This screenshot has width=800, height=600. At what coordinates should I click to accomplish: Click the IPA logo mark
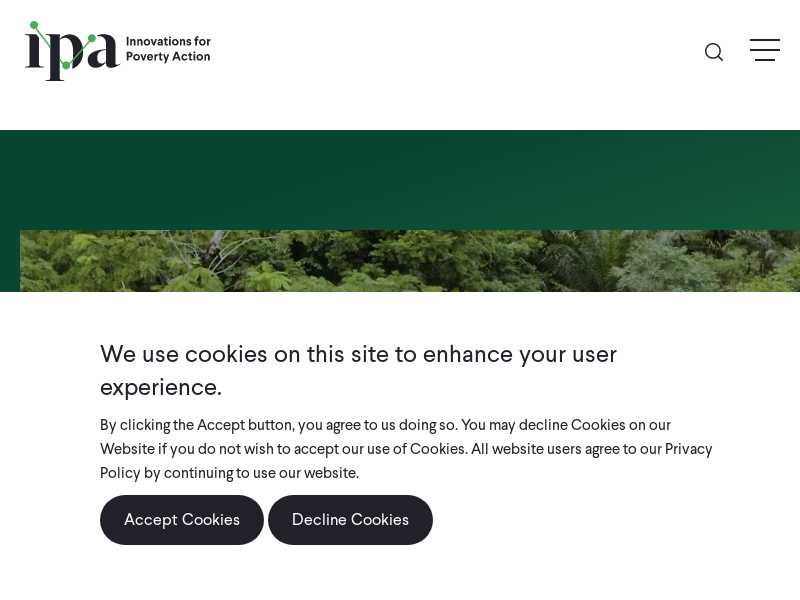click(72, 51)
